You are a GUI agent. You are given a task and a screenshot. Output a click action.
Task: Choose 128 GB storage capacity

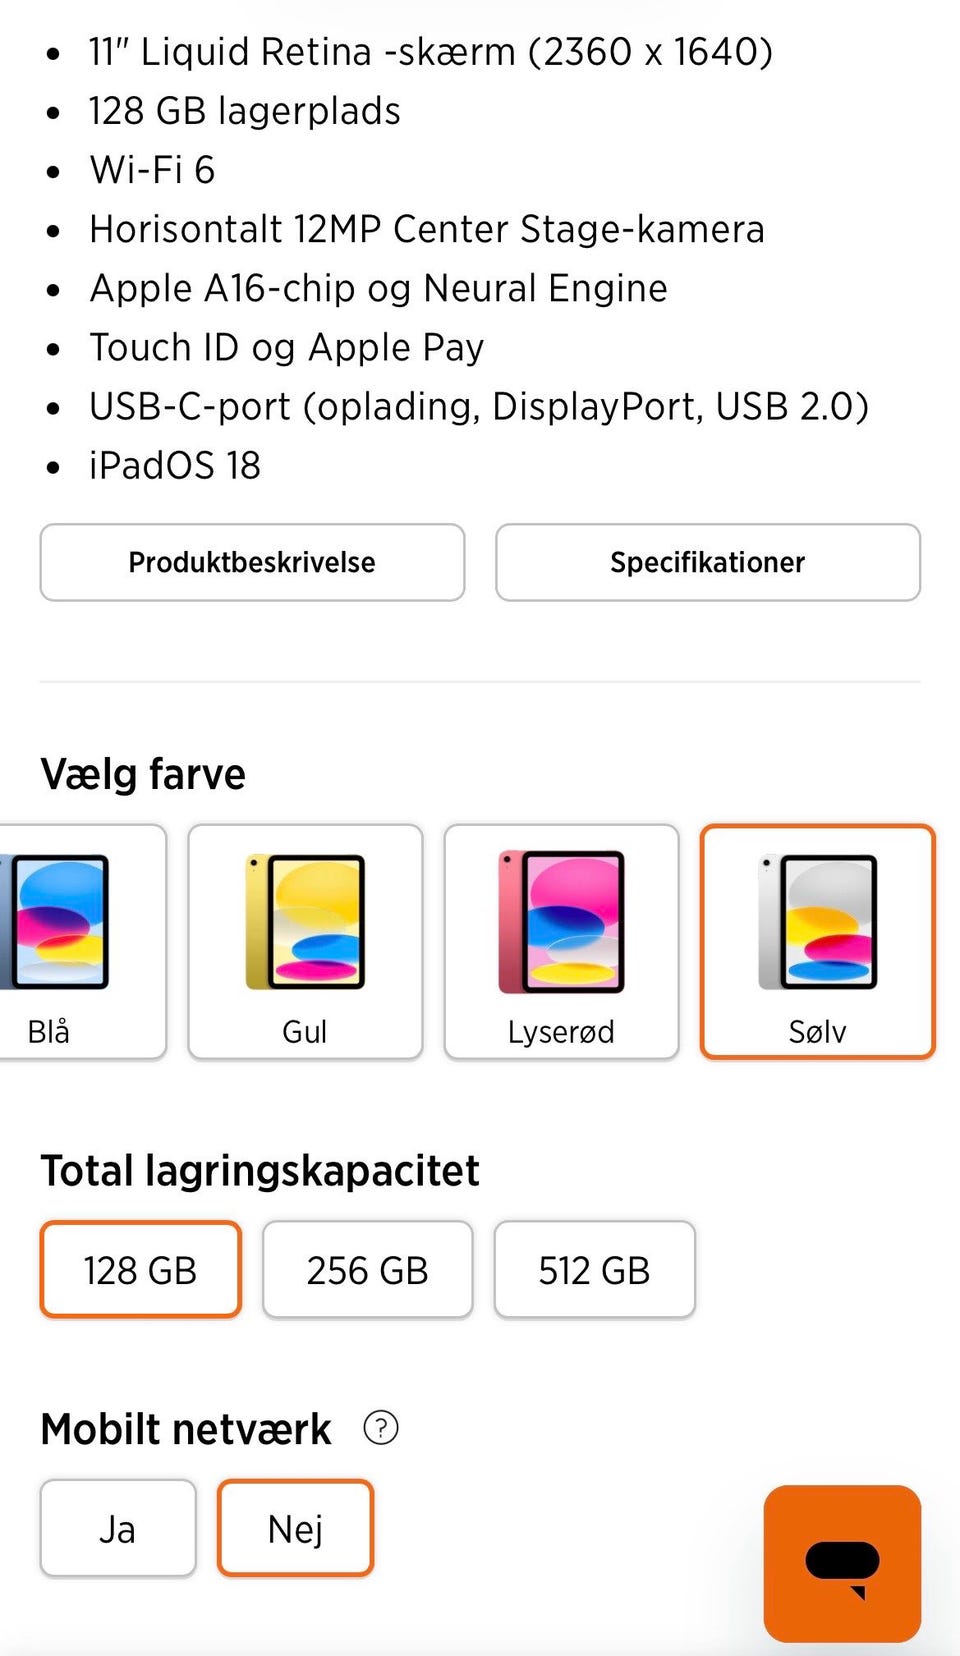(x=140, y=1270)
